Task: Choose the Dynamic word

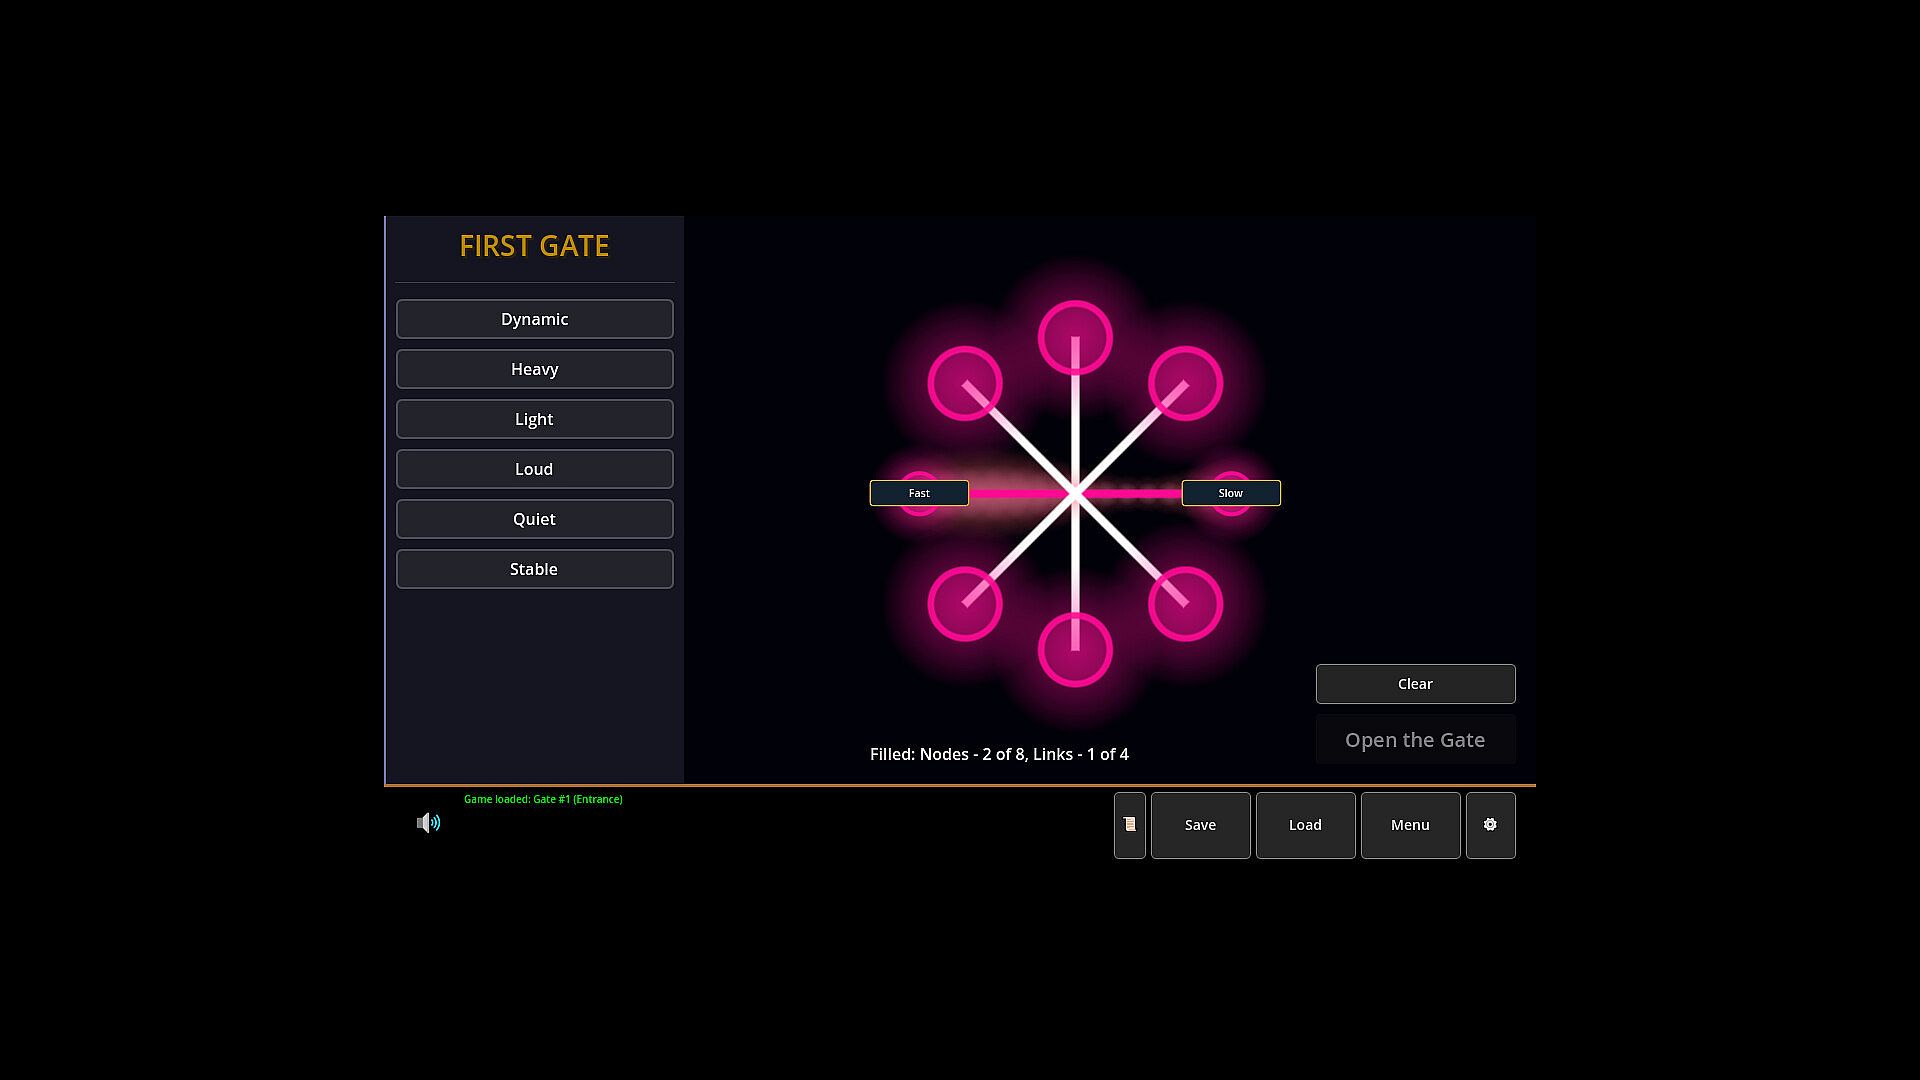Action: [x=534, y=319]
